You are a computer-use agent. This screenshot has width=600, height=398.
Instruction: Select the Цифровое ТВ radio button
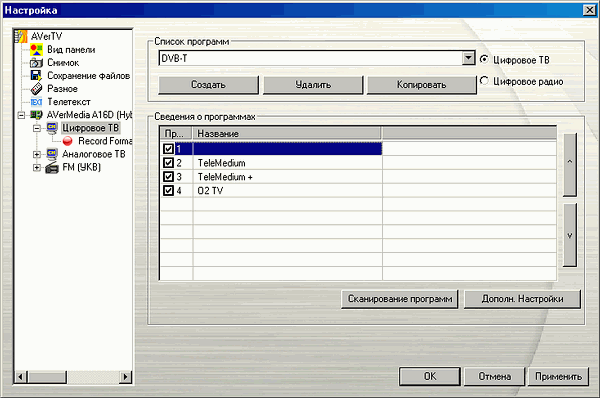point(484,59)
